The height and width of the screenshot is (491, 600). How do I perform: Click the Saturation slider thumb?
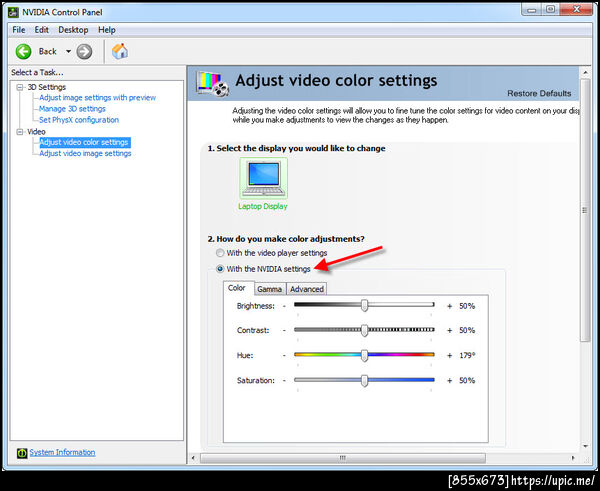tap(365, 380)
